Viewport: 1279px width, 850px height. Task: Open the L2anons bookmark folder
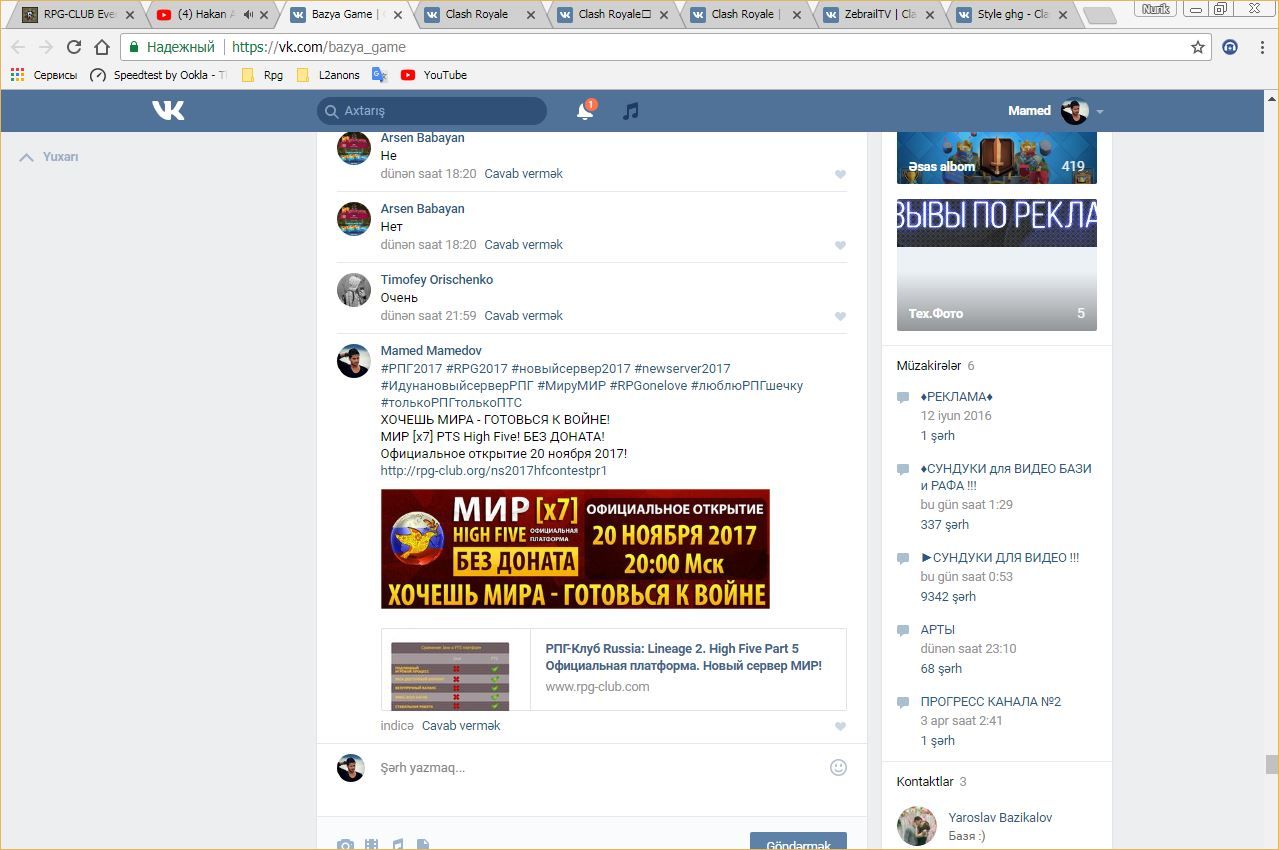pos(328,75)
